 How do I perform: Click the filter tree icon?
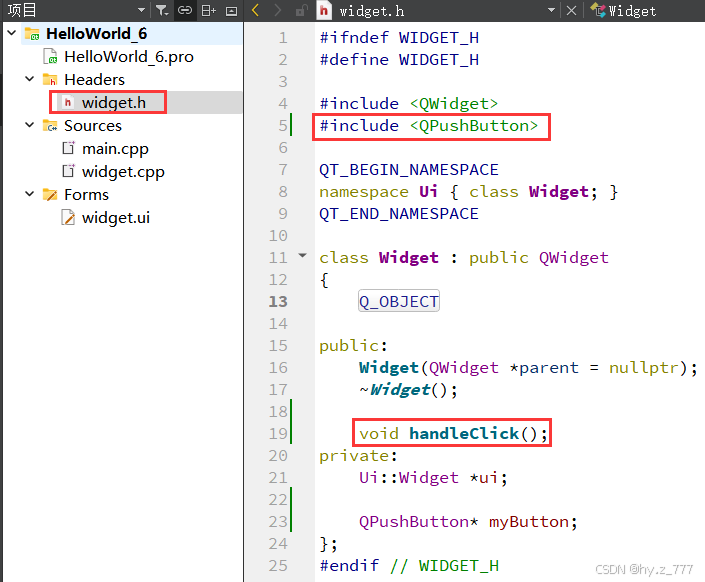162,10
